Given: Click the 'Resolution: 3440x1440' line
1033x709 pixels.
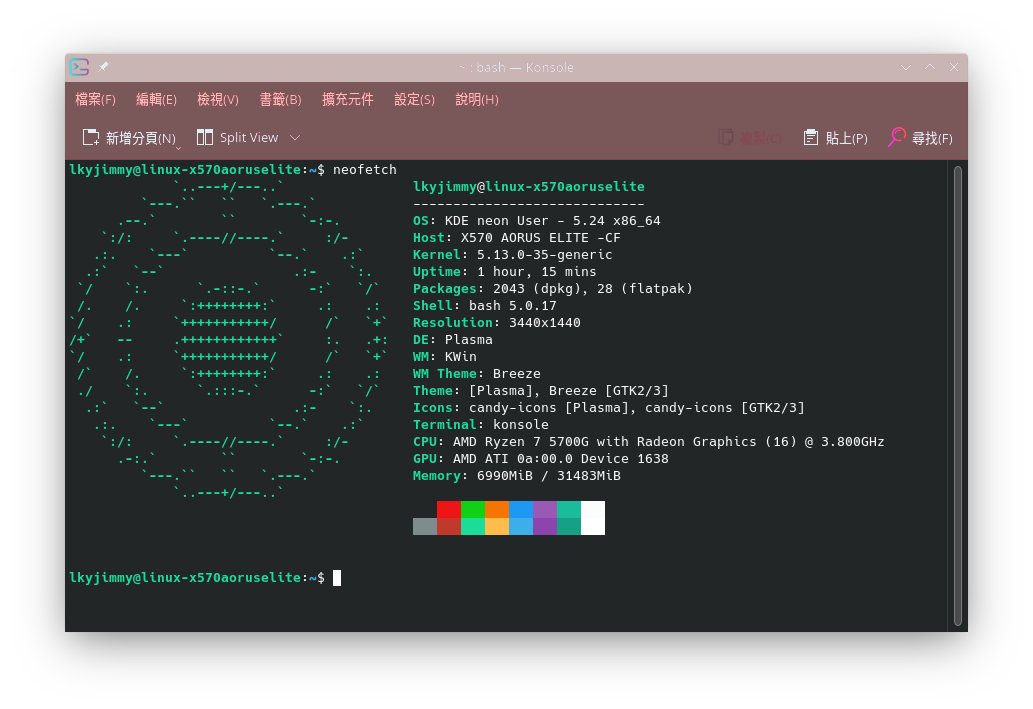Looking at the screenshot, I should [496, 323].
